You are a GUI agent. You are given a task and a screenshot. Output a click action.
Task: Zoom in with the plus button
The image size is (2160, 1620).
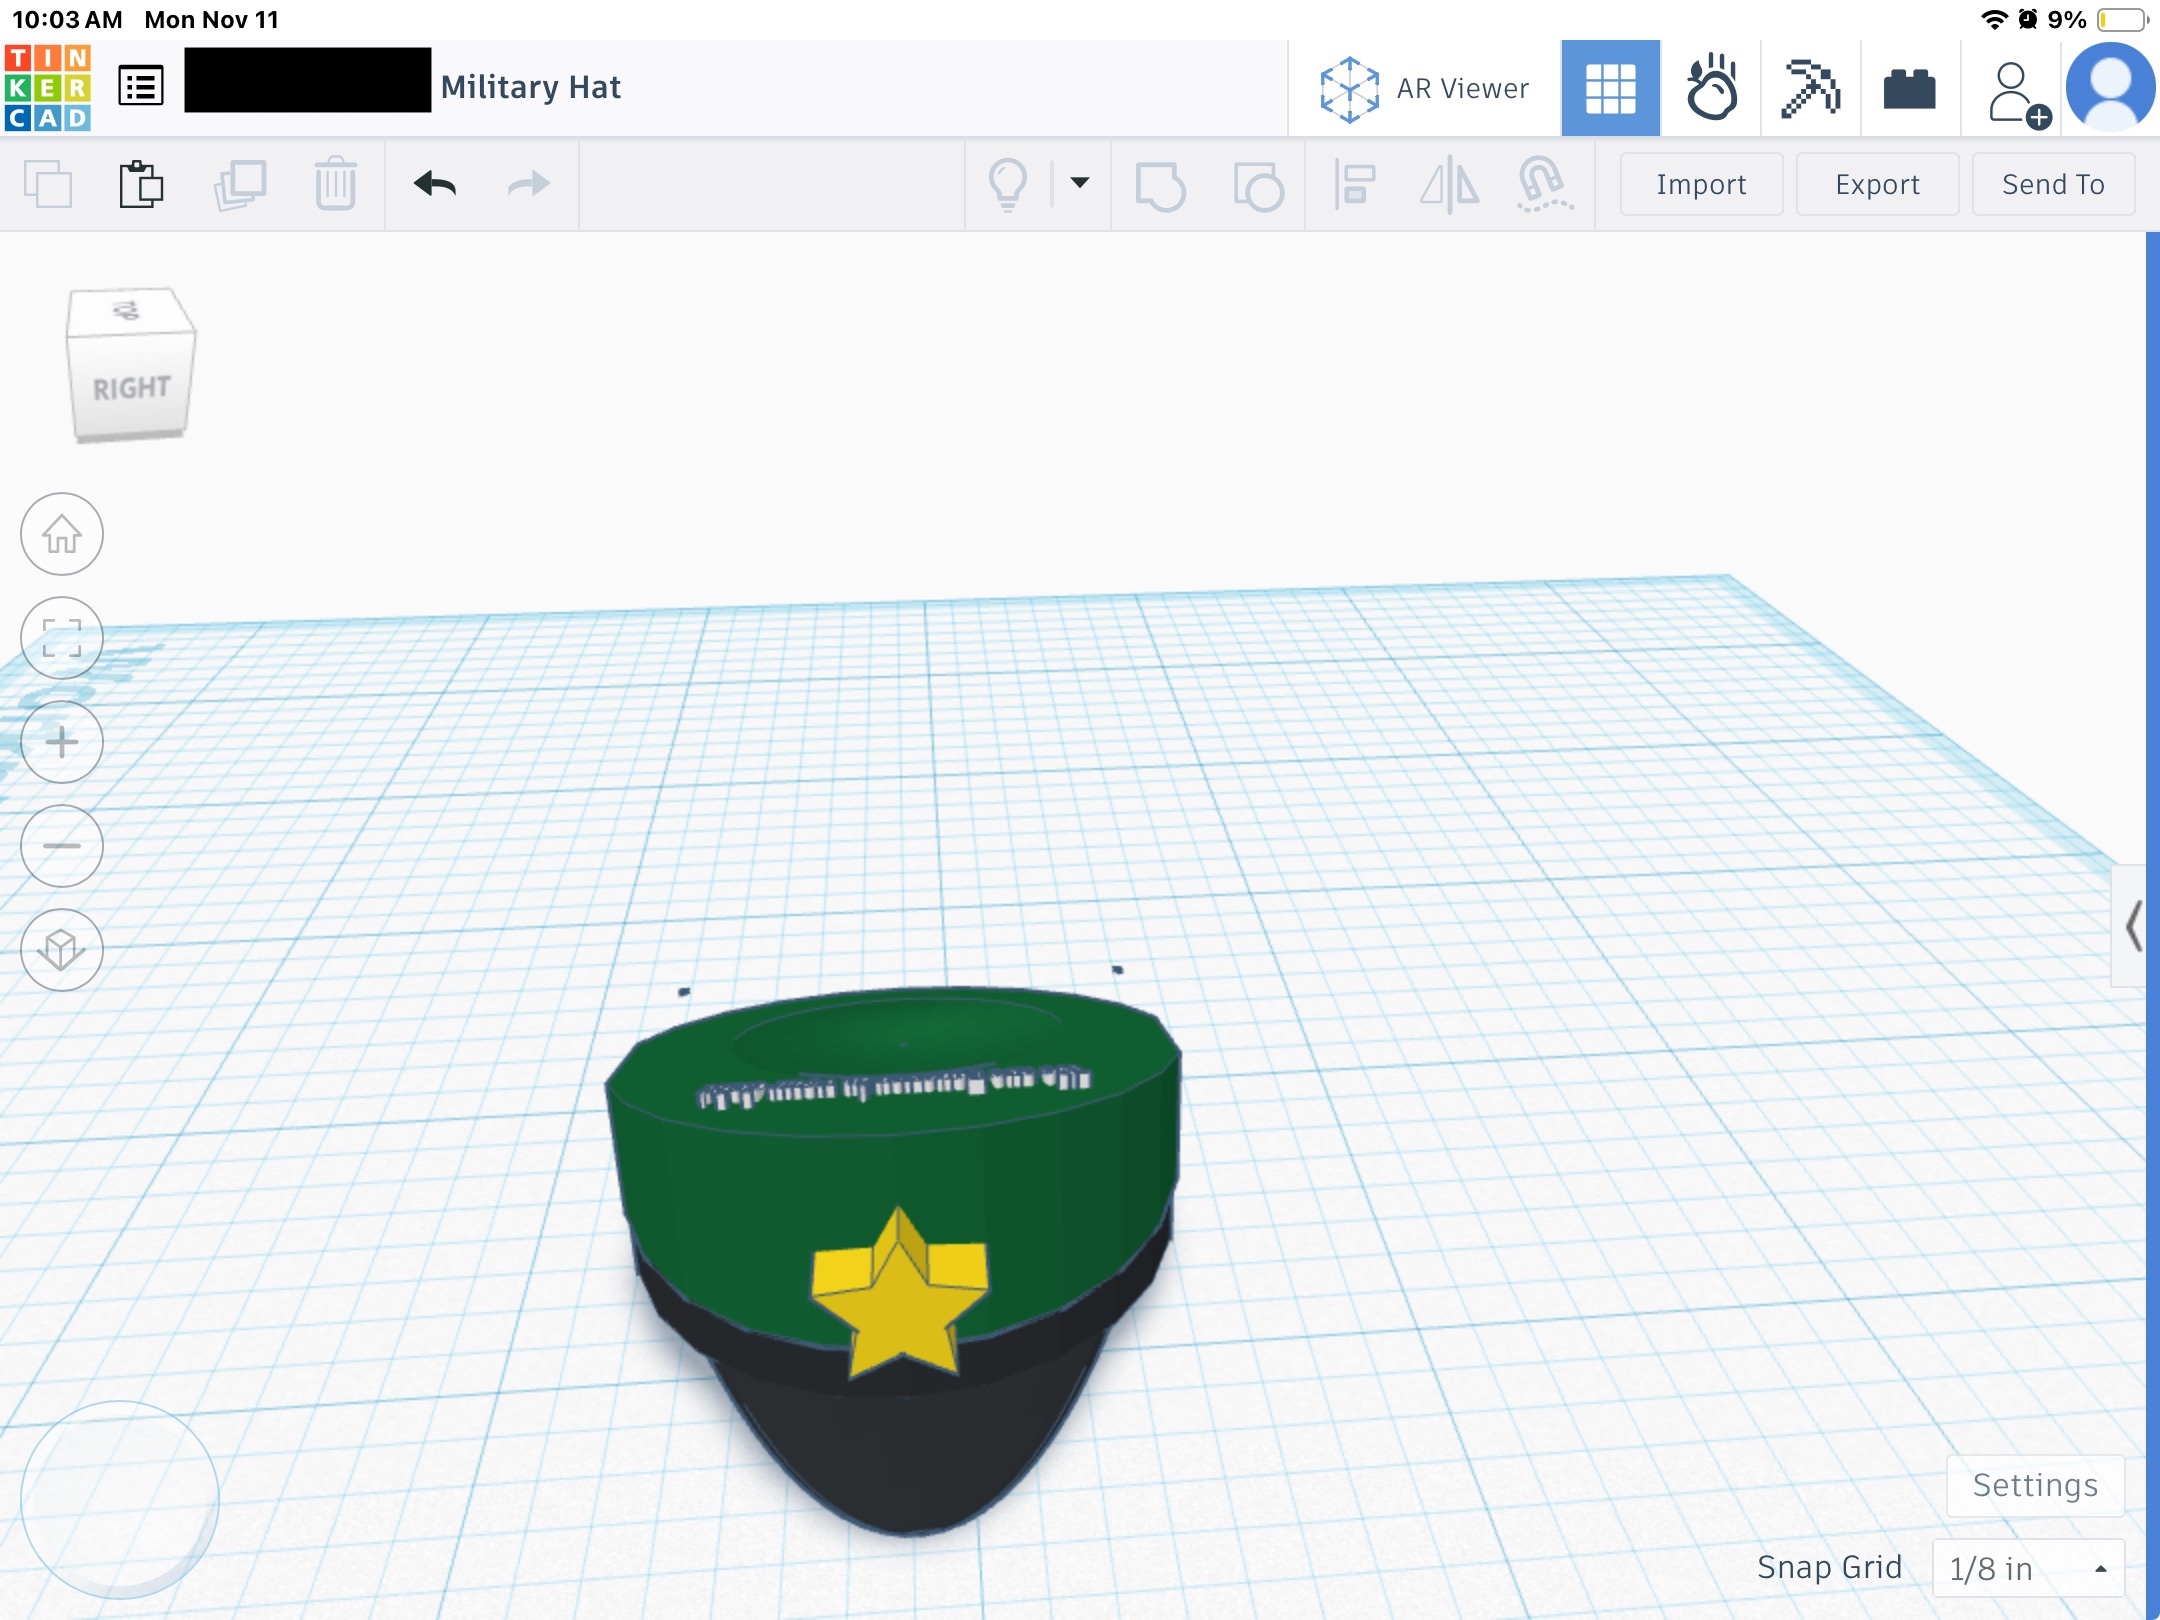(62, 742)
